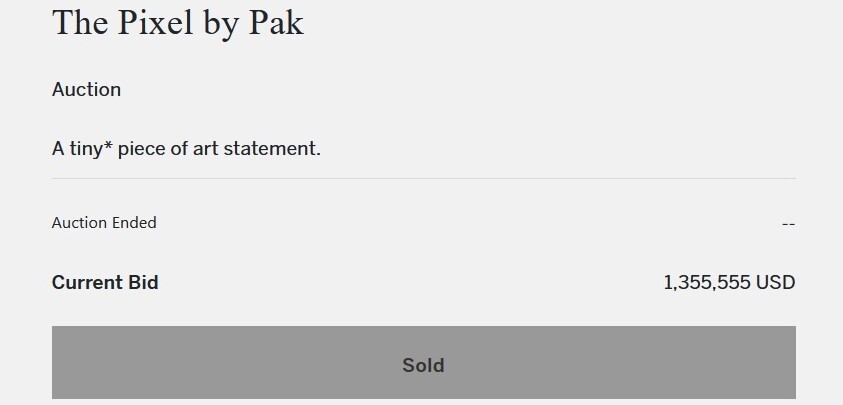Viewport: 843px width, 405px height.
Task: Click the 1,355,555 bid amount
Action: [x=707, y=283]
